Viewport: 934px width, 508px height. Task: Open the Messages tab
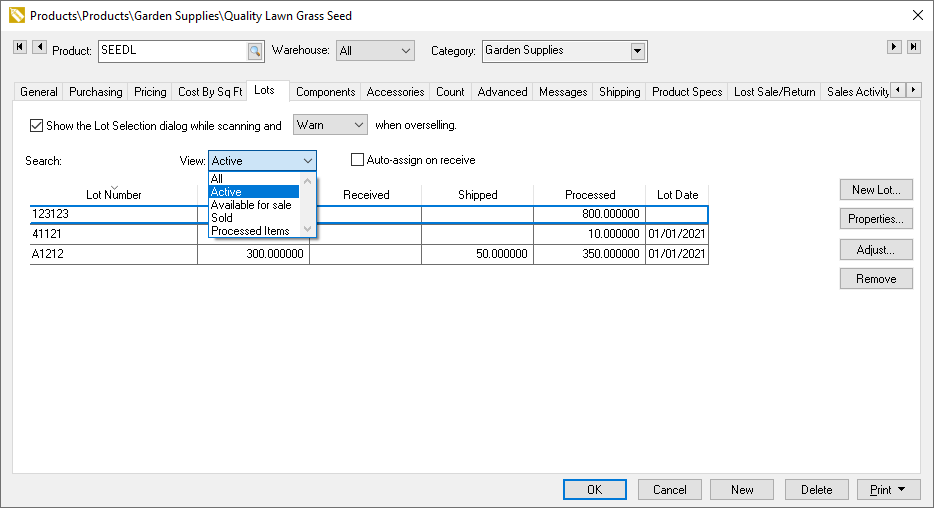coord(563,92)
